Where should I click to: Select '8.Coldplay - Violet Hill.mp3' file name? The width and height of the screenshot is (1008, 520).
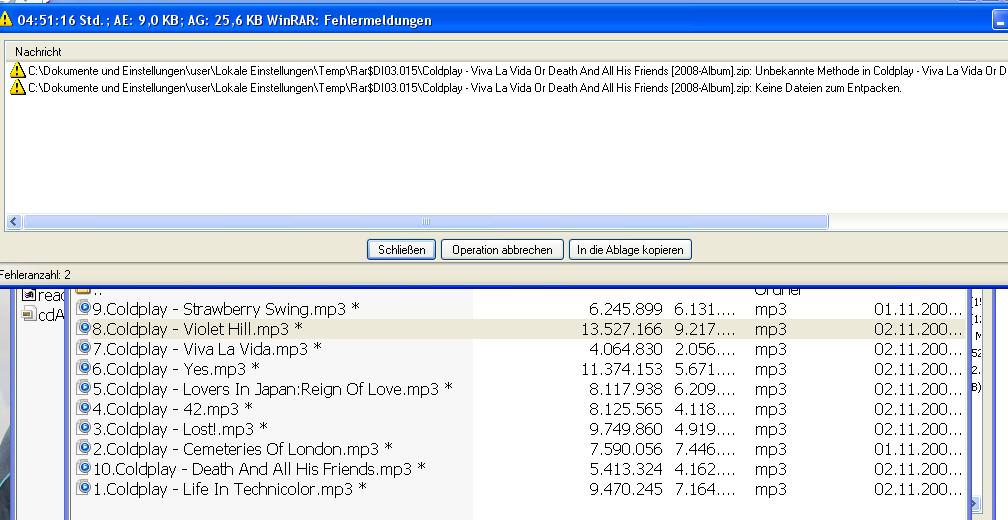(197, 329)
